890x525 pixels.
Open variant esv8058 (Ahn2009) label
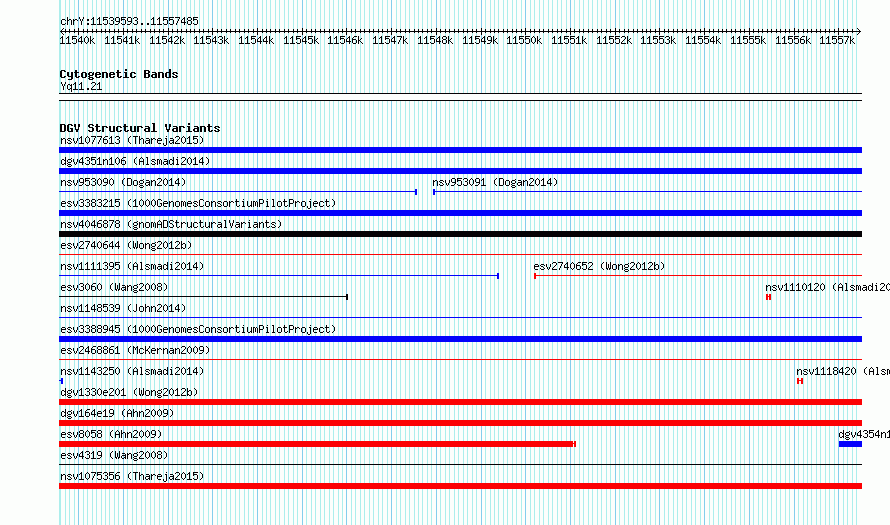(x=111, y=434)
